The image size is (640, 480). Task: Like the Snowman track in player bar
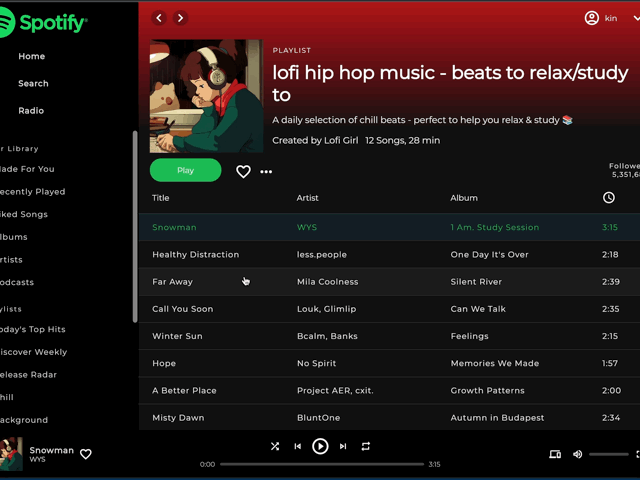pos(86,454)
